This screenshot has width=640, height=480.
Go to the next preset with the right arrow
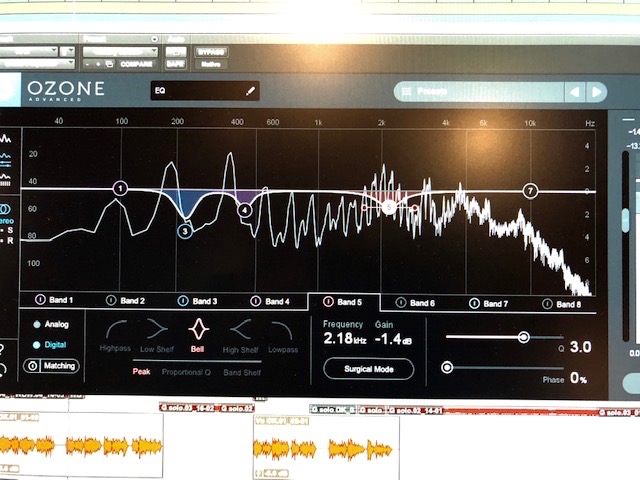596,92
